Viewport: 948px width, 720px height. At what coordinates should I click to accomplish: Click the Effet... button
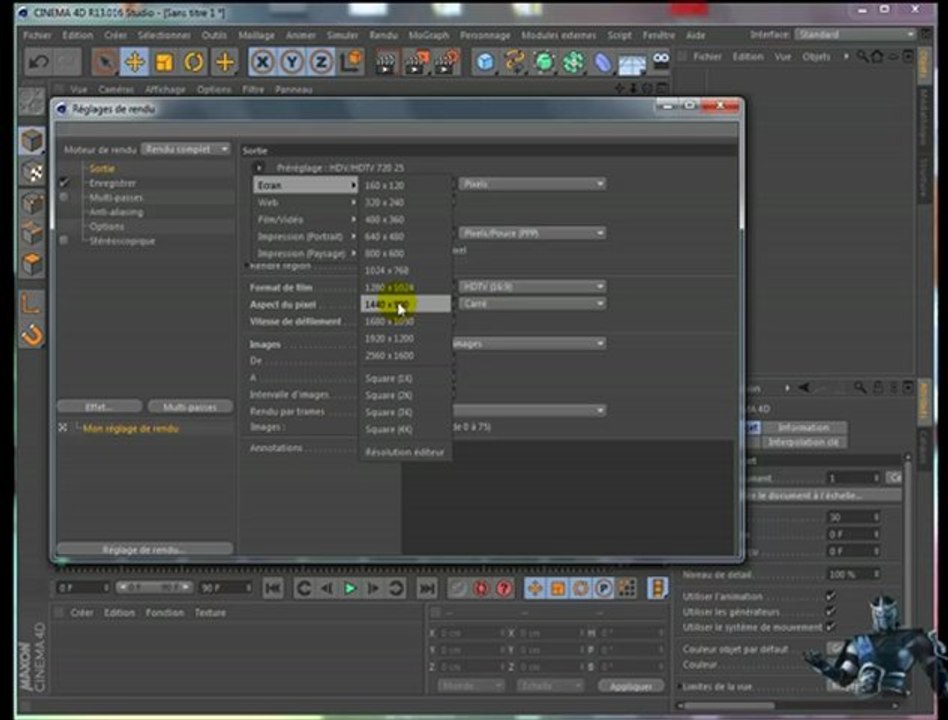point(98,407)
